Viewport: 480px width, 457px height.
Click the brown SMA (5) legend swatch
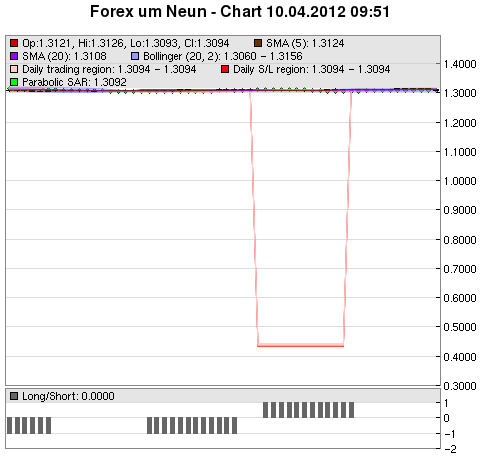coord(258,43)
